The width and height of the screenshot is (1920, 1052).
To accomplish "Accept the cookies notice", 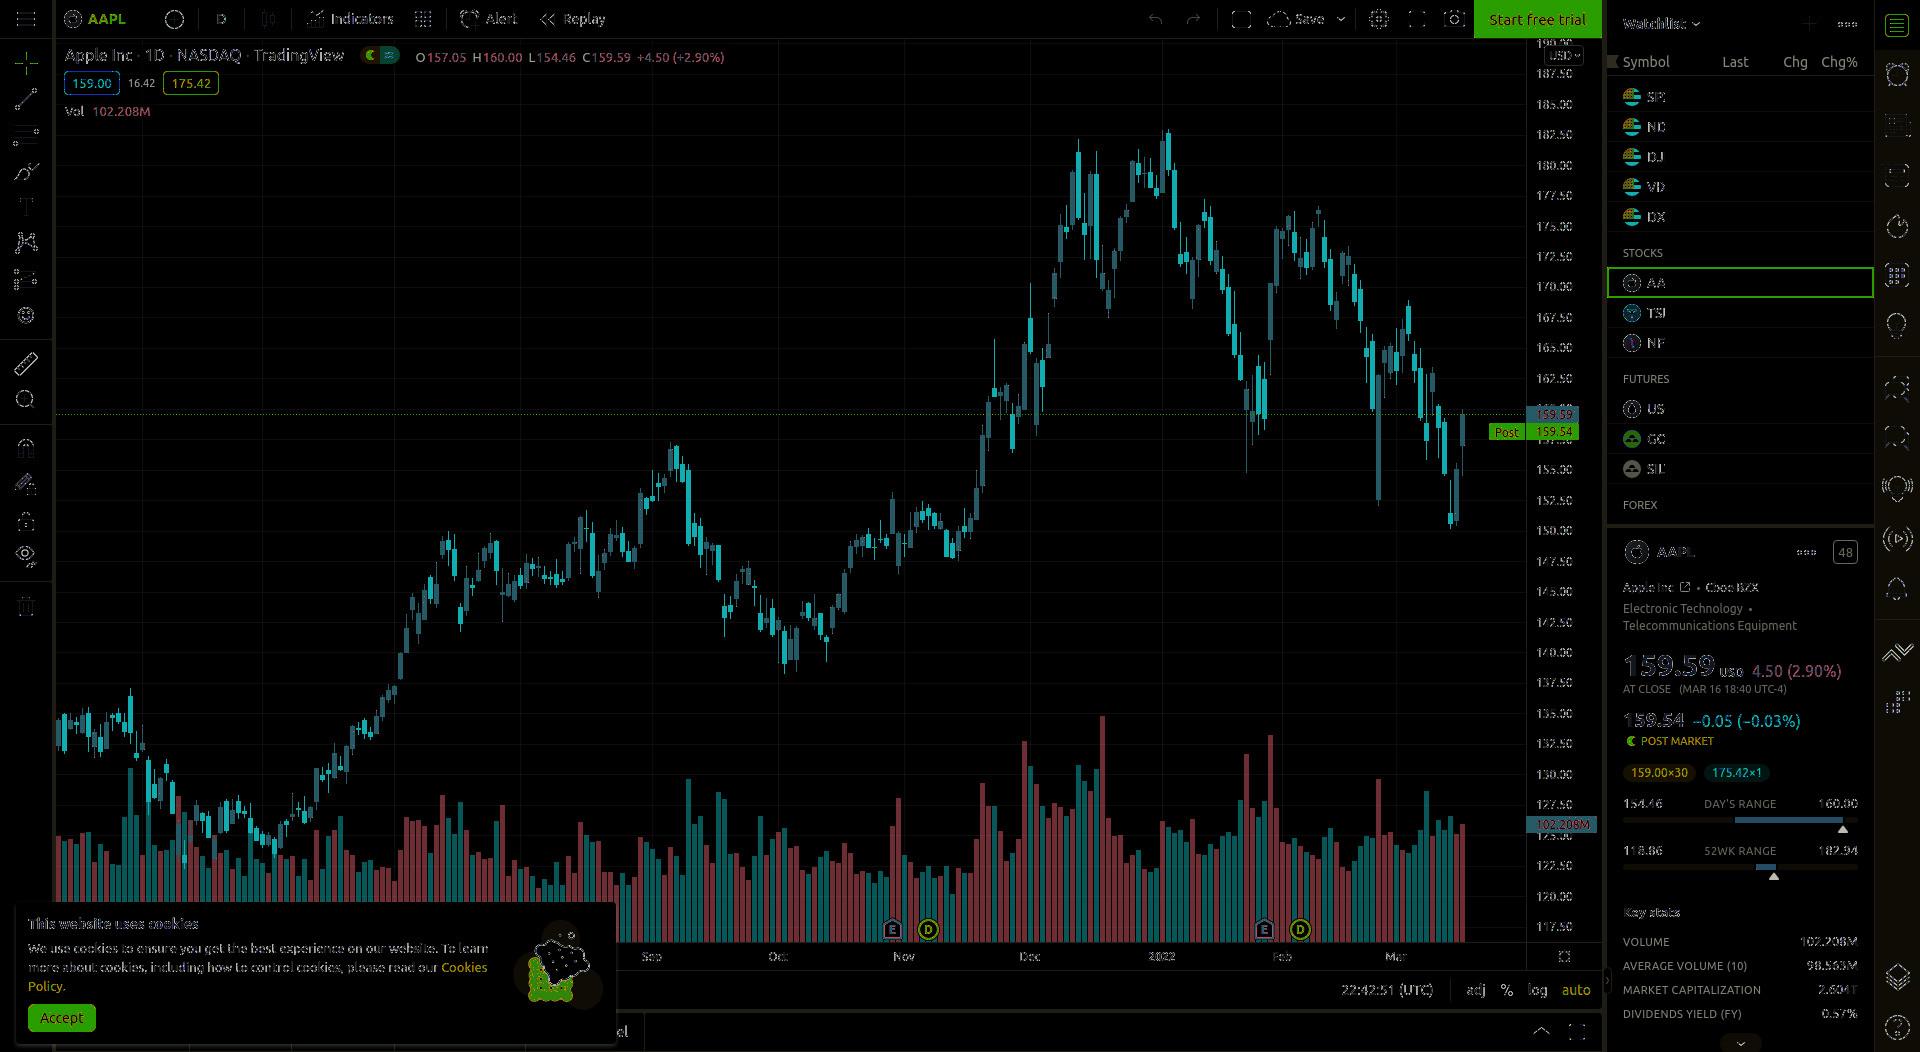I will click(x=61, y=1018).
